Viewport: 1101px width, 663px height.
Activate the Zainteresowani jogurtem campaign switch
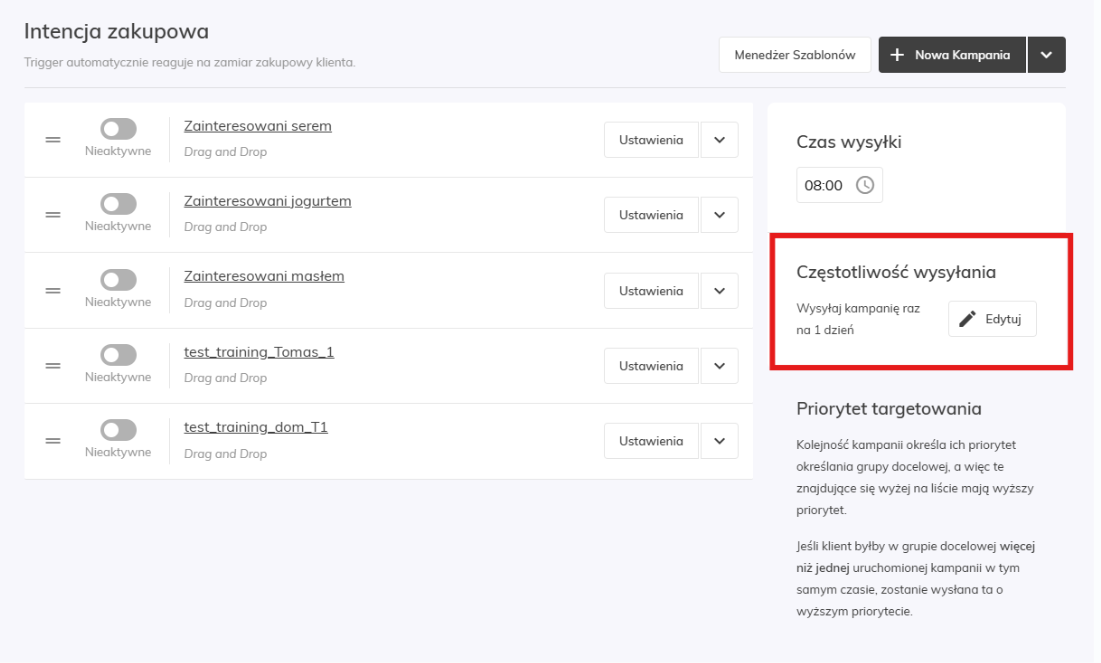118,204
